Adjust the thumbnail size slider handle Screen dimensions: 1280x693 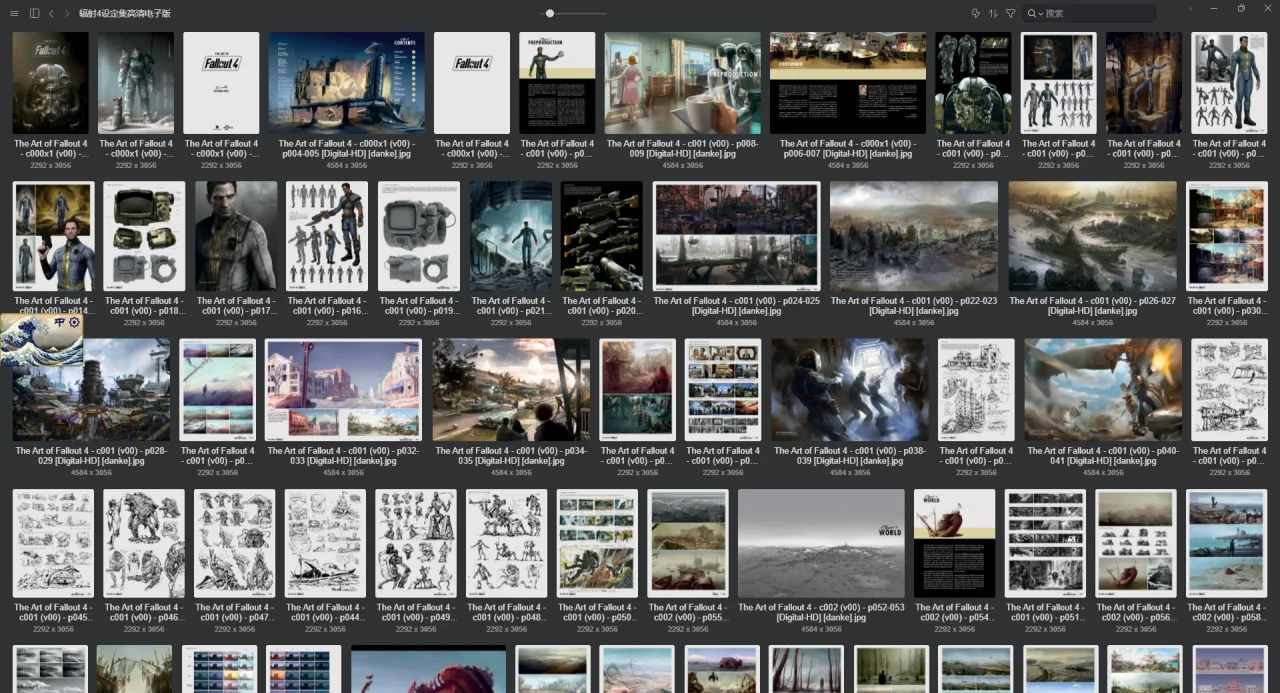pos(549,13)
